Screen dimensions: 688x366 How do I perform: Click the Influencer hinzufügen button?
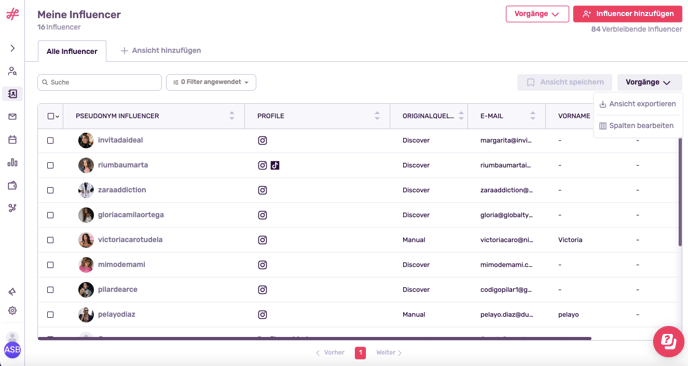tap(627, 14)
